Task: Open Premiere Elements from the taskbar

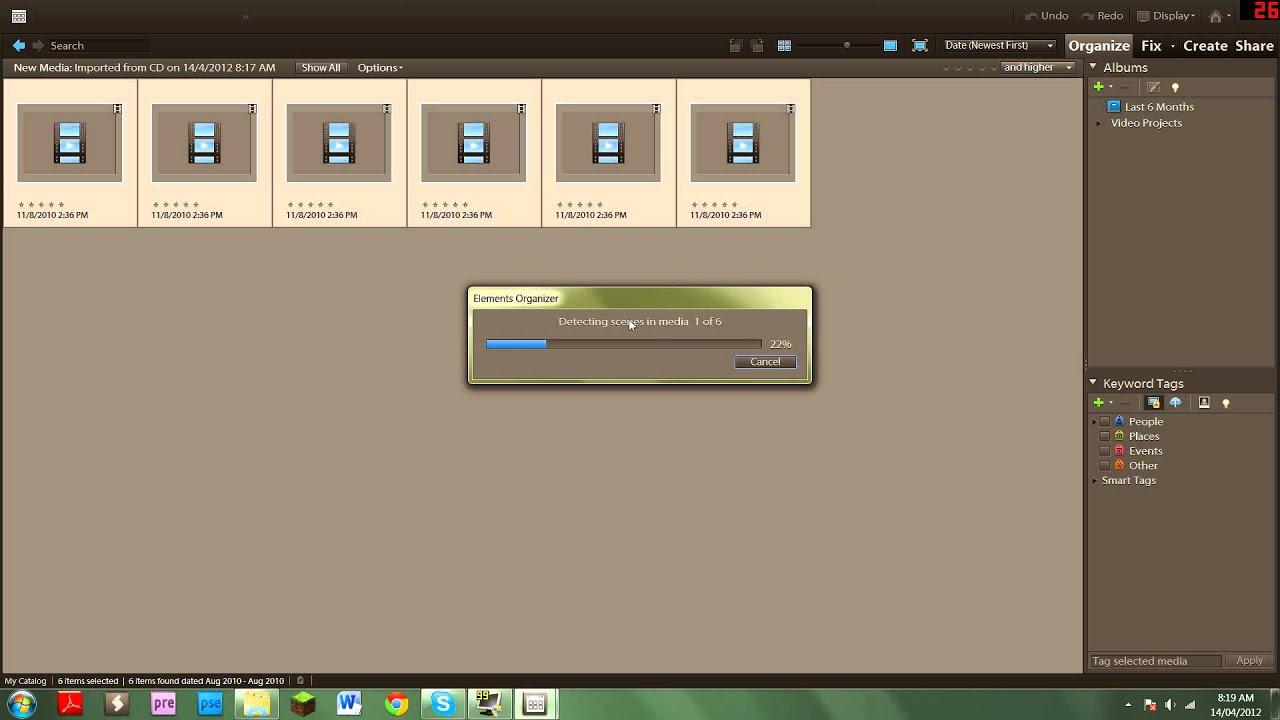Action: [x=163, y=704]
